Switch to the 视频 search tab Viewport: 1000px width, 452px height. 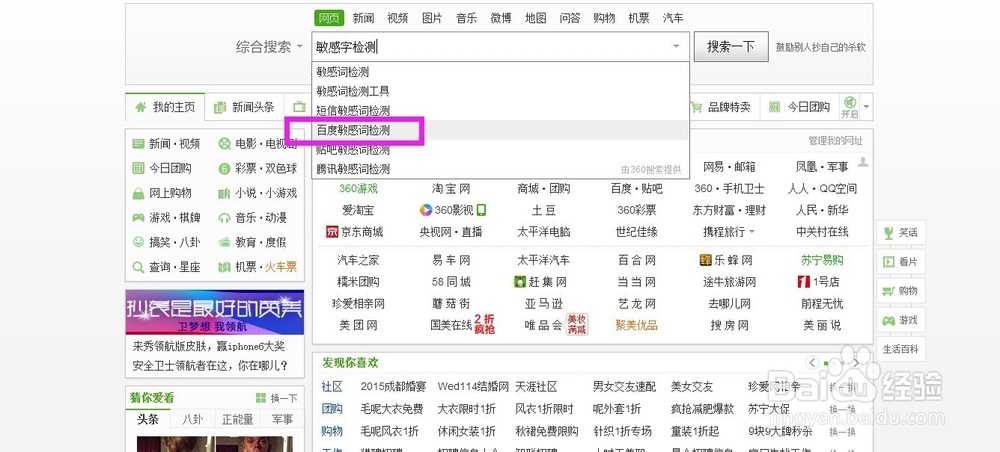(398, 18)
